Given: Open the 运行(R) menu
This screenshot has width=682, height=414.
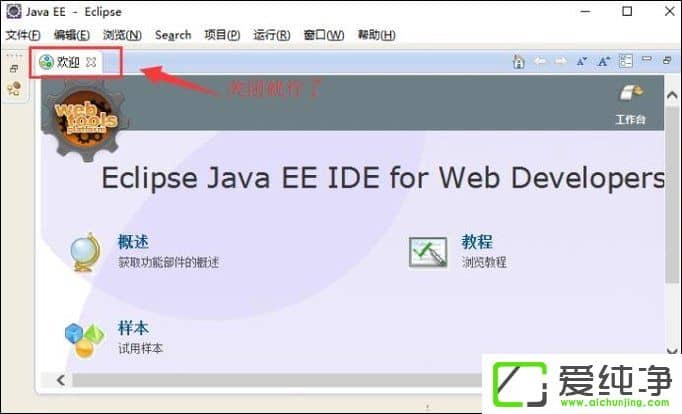Looking at the screenshot, I should pos(272,35).
